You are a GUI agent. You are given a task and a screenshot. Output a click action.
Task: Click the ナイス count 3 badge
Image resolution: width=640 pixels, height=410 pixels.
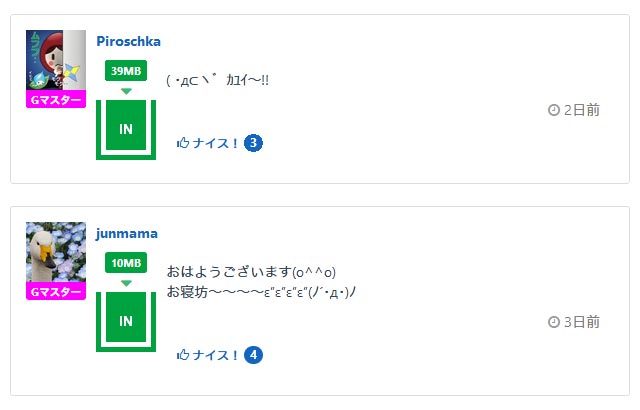tap(253, 143)
